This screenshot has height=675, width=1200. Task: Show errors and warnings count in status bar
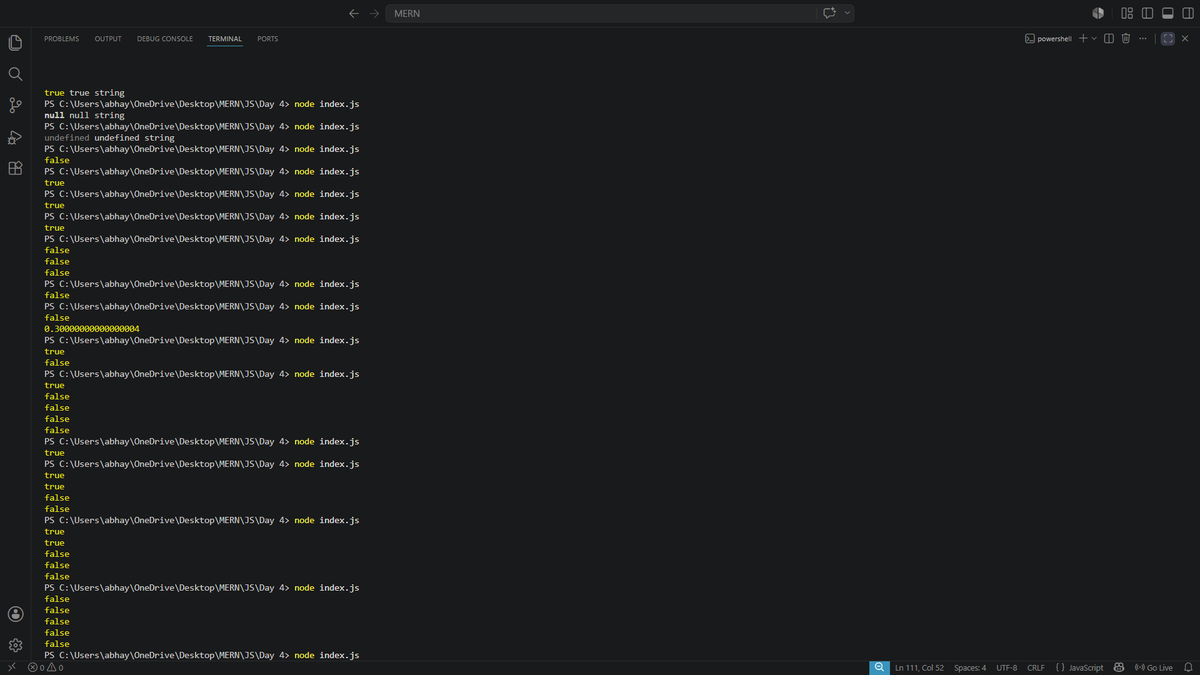[x=45, y=667]
